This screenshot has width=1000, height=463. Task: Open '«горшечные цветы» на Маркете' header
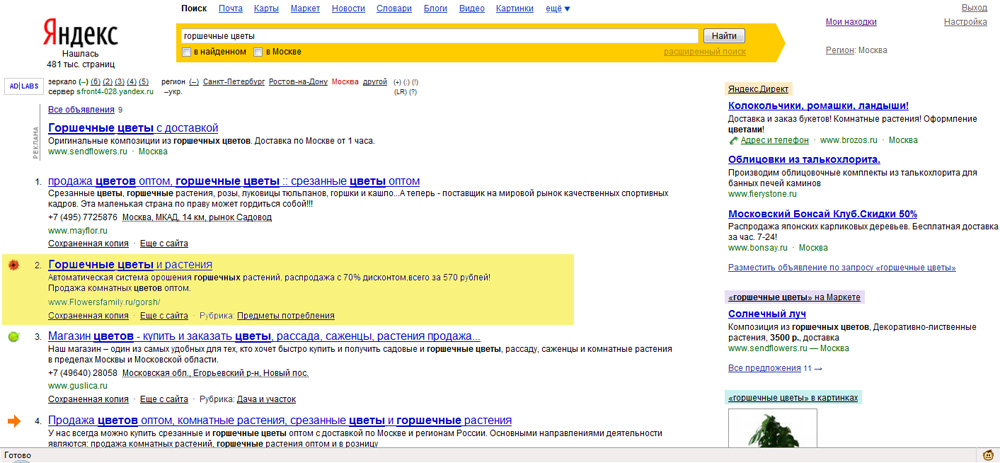[794, 297]
